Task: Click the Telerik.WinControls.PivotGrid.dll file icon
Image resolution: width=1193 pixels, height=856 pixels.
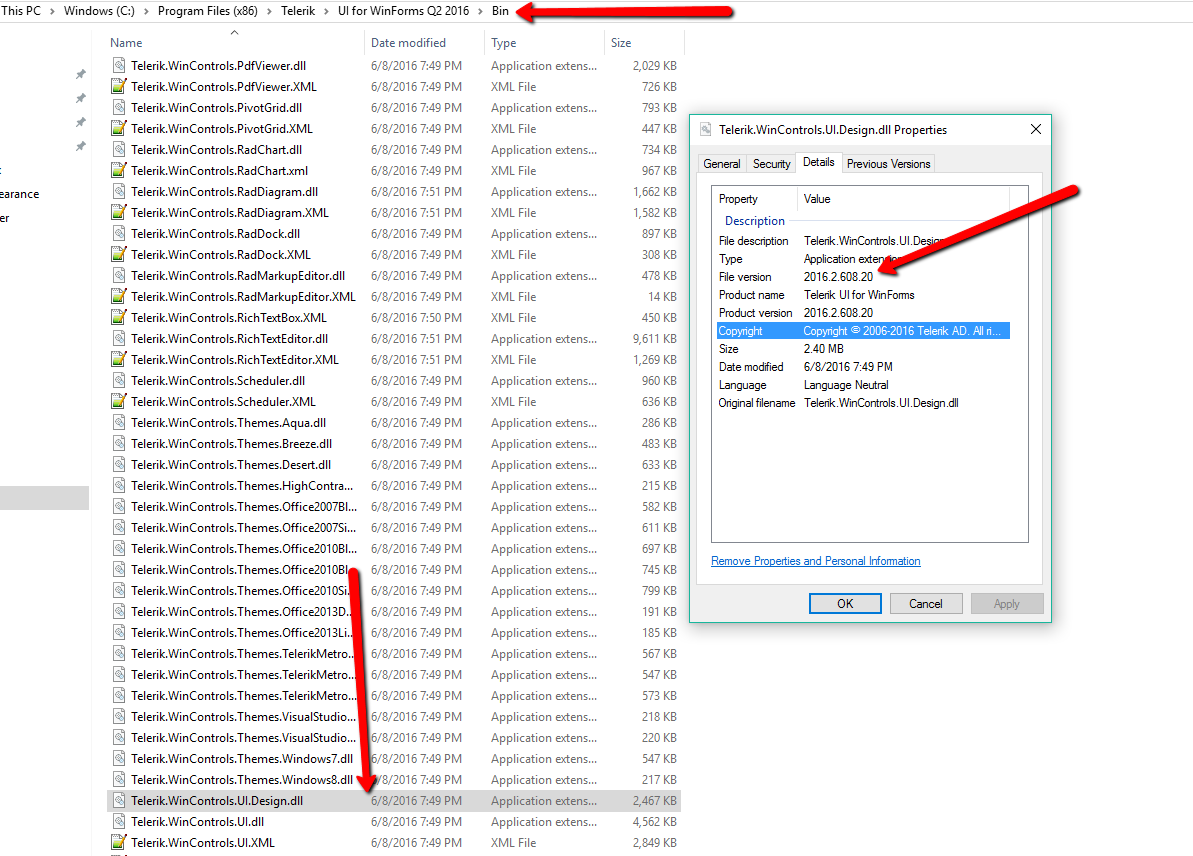Action: coord(119,107)
